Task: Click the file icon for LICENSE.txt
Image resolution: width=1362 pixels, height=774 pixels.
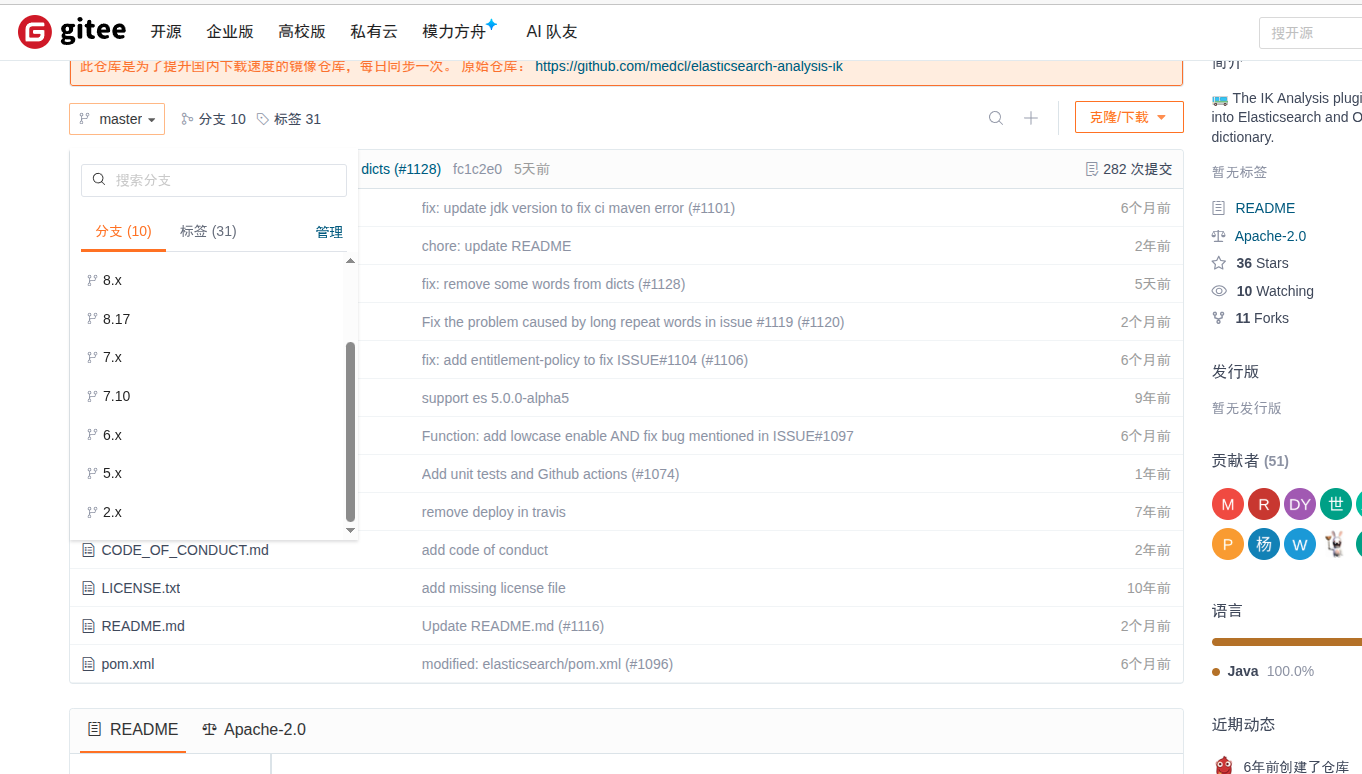Action: point(88,588)
